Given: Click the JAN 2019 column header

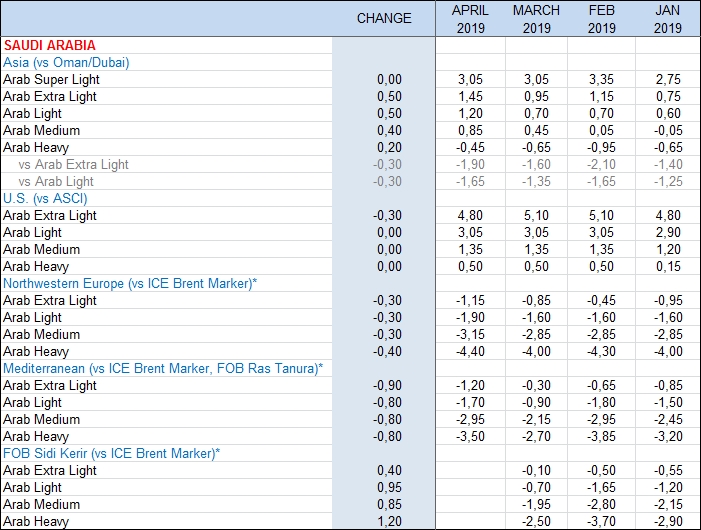Looking at the screenshot, I should tap(667, 19).
